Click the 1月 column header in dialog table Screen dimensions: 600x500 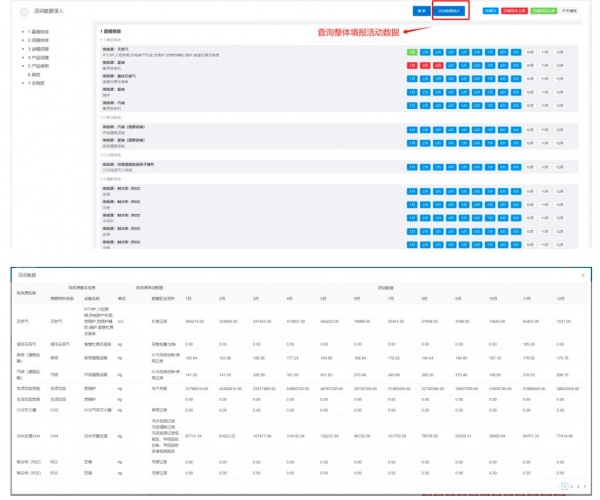pos(188,298)
